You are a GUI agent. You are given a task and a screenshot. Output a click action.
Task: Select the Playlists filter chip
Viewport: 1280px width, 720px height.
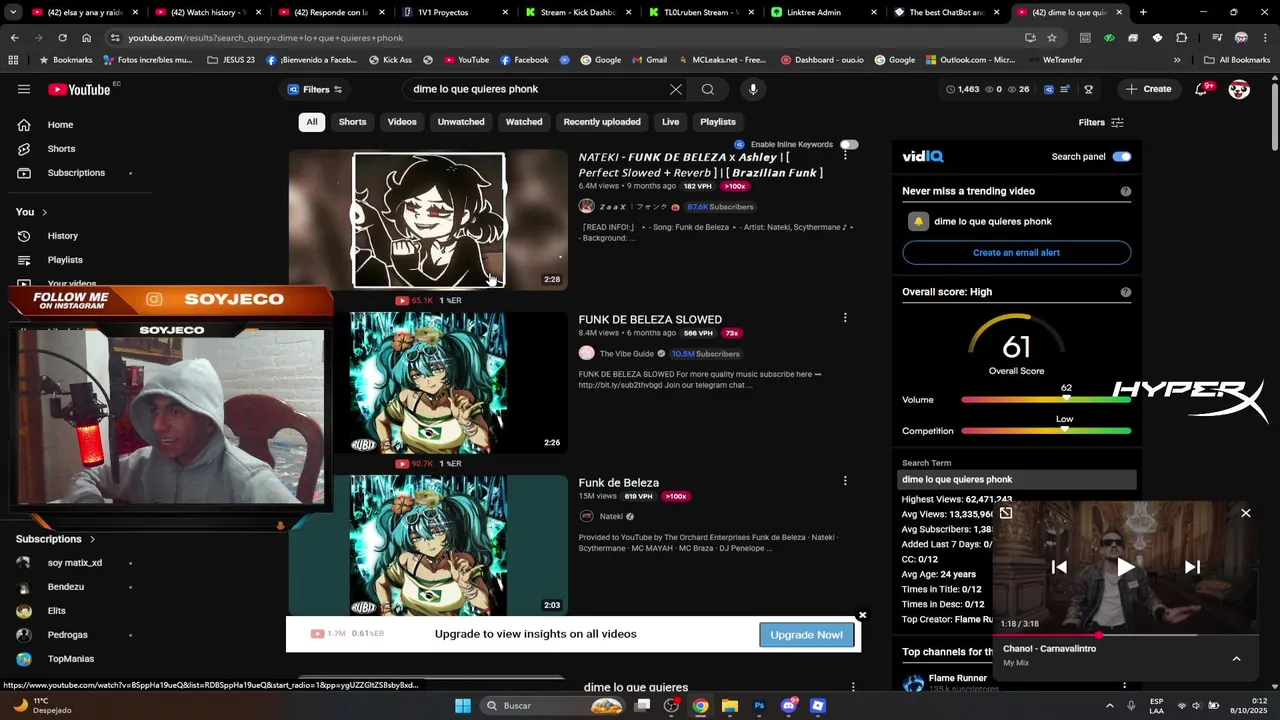pyautogui.click(x=718, y=122)
